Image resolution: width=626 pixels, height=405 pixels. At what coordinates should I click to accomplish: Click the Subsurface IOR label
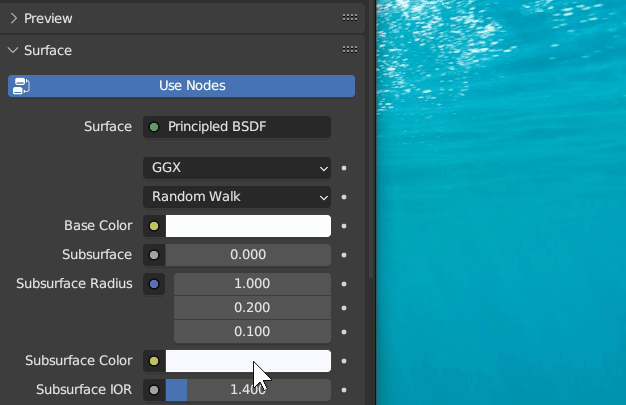pos(84,389)
